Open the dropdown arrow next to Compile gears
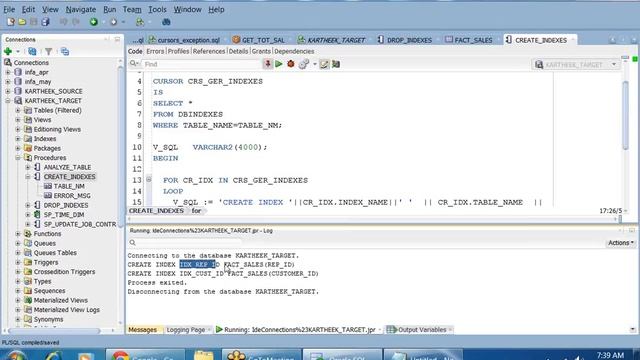 pos(315,64)
